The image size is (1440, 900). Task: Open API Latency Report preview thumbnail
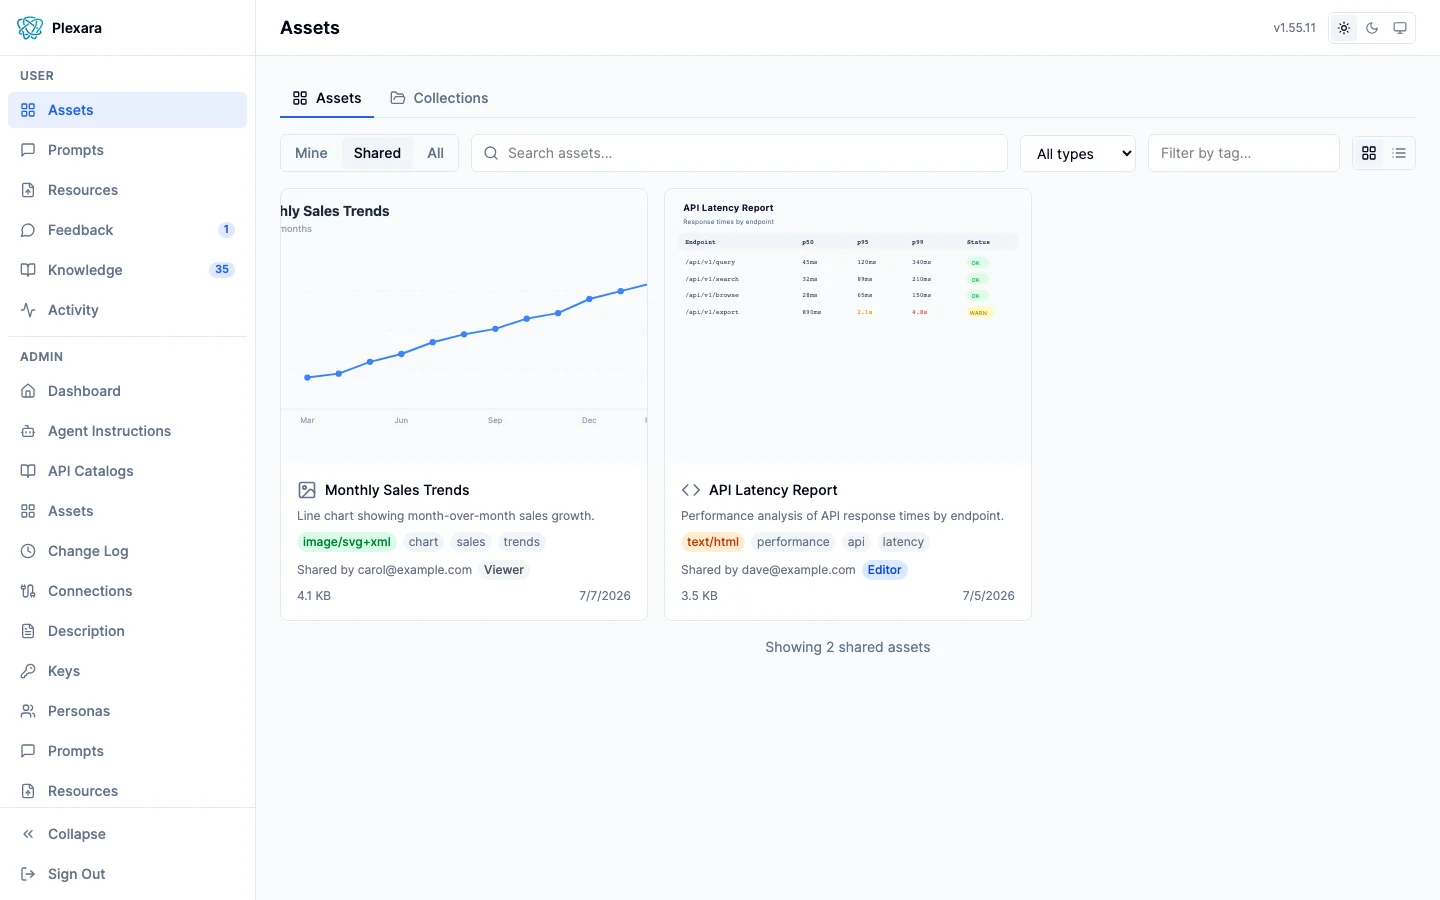[848, 327]
